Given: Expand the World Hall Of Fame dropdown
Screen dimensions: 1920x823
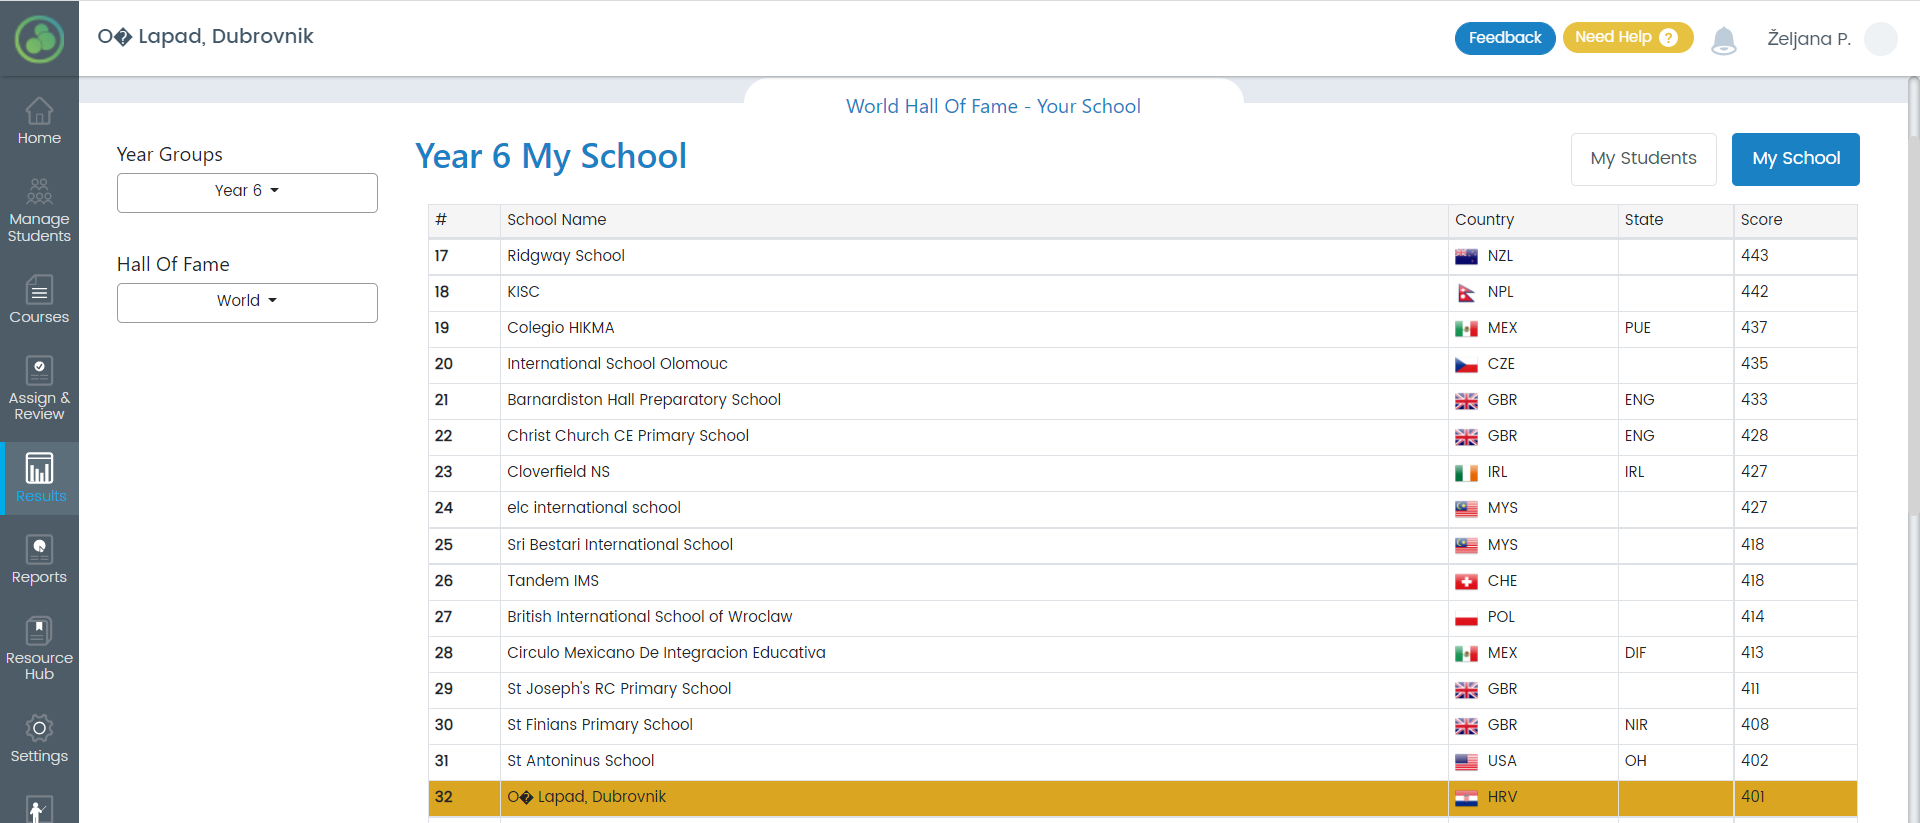Looking at the screenshot, I should click(247, 302).
